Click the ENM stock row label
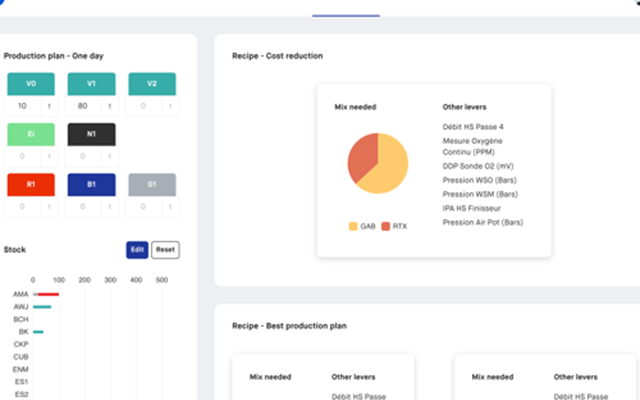Viewport: 640px width, 400px height. (21, 369)
